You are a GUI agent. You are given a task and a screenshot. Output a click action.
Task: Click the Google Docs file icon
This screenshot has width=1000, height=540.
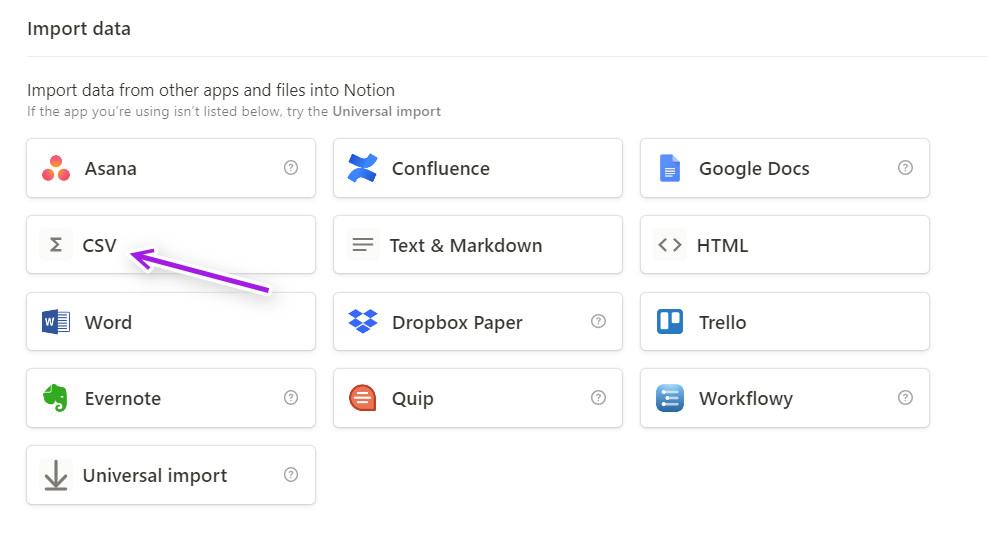tap(669, 168)
